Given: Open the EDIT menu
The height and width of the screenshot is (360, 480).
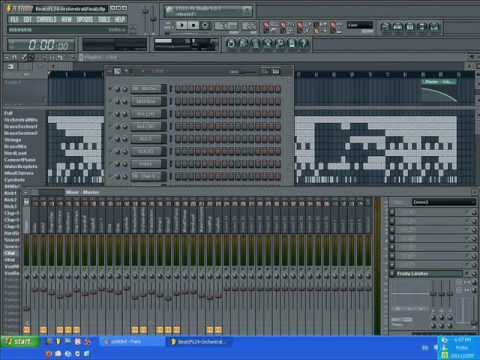Looking at the screenshot, I should 28,20.
